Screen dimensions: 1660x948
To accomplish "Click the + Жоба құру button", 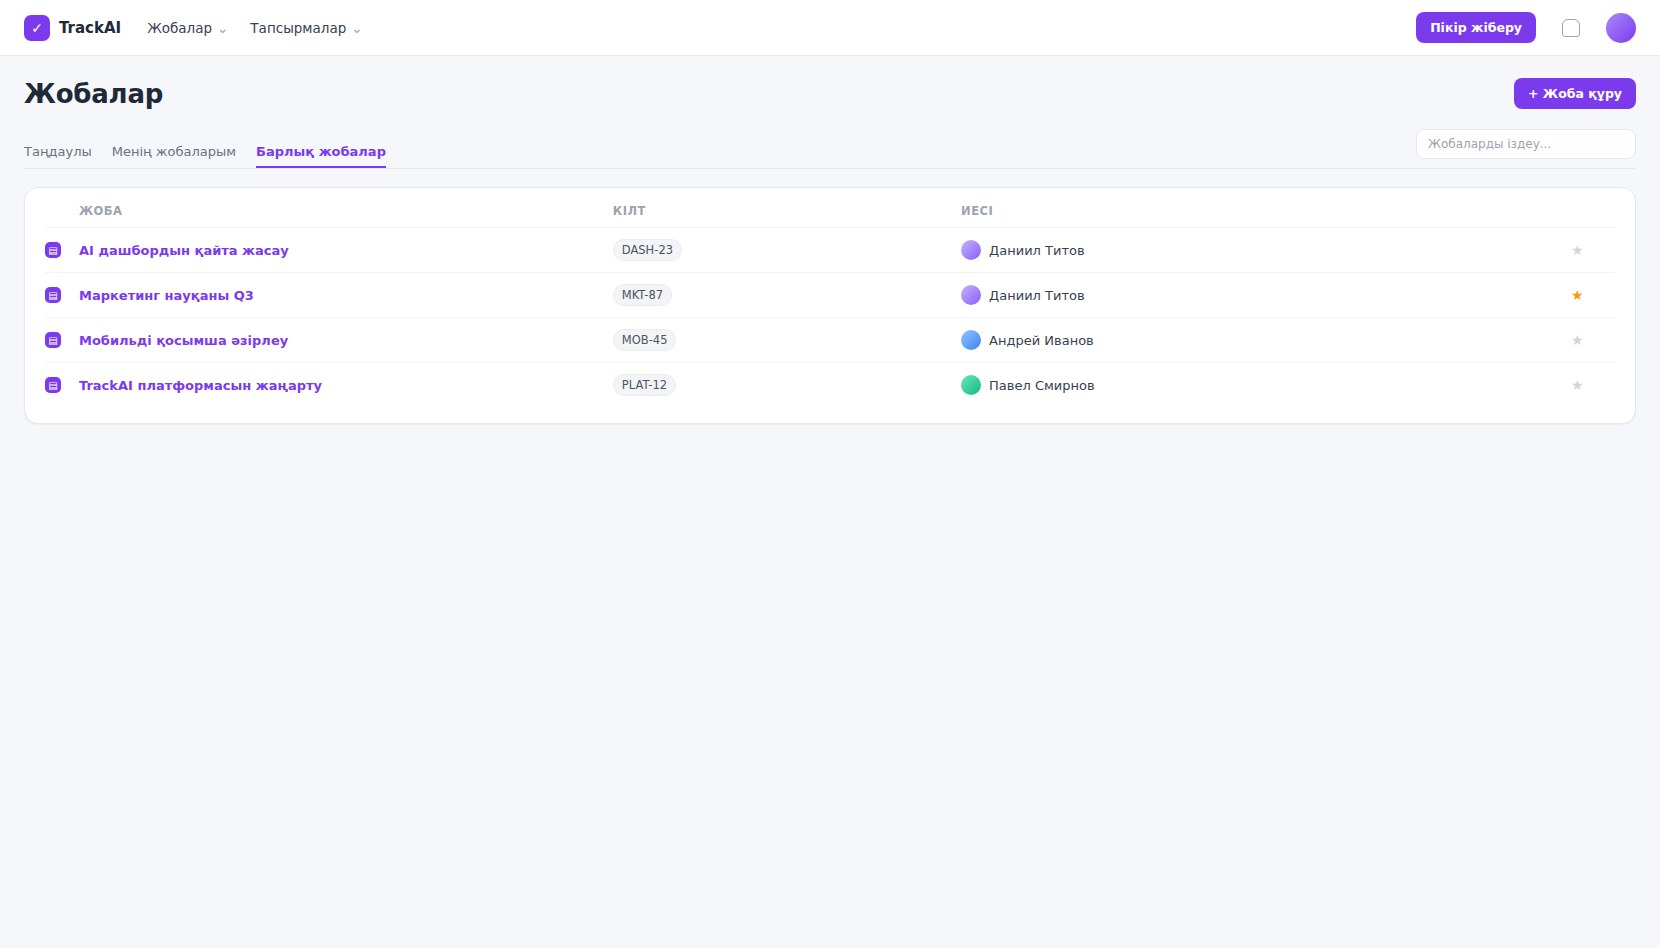I will coord(1575,93).
